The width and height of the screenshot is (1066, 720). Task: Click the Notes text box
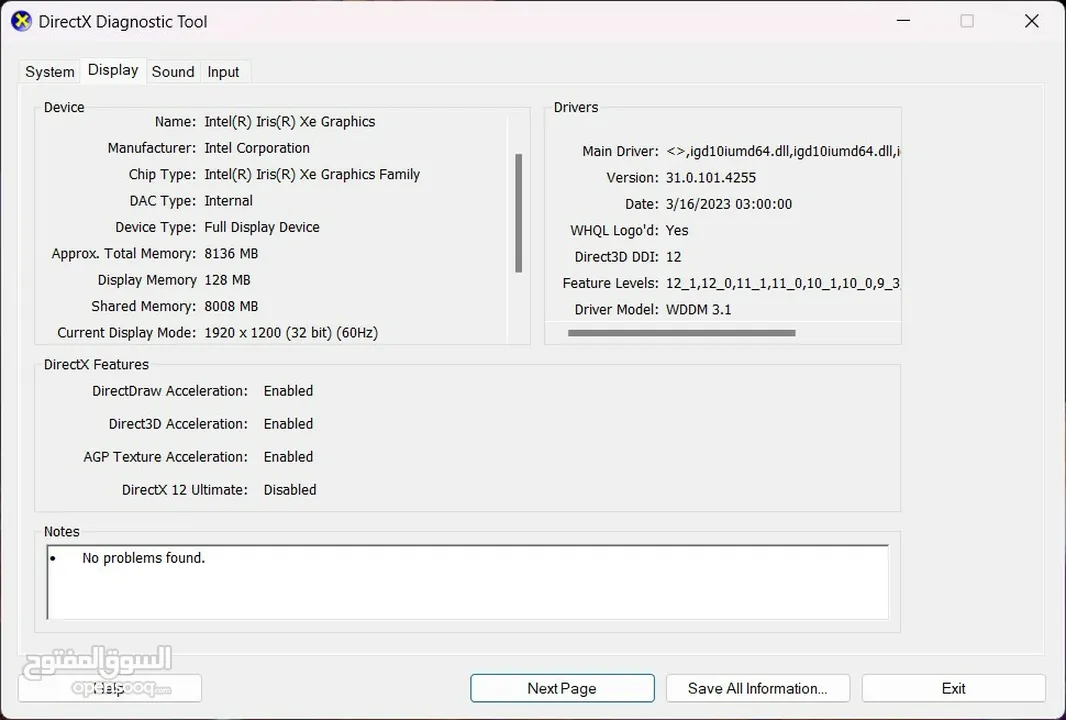[x=468, y=582]
